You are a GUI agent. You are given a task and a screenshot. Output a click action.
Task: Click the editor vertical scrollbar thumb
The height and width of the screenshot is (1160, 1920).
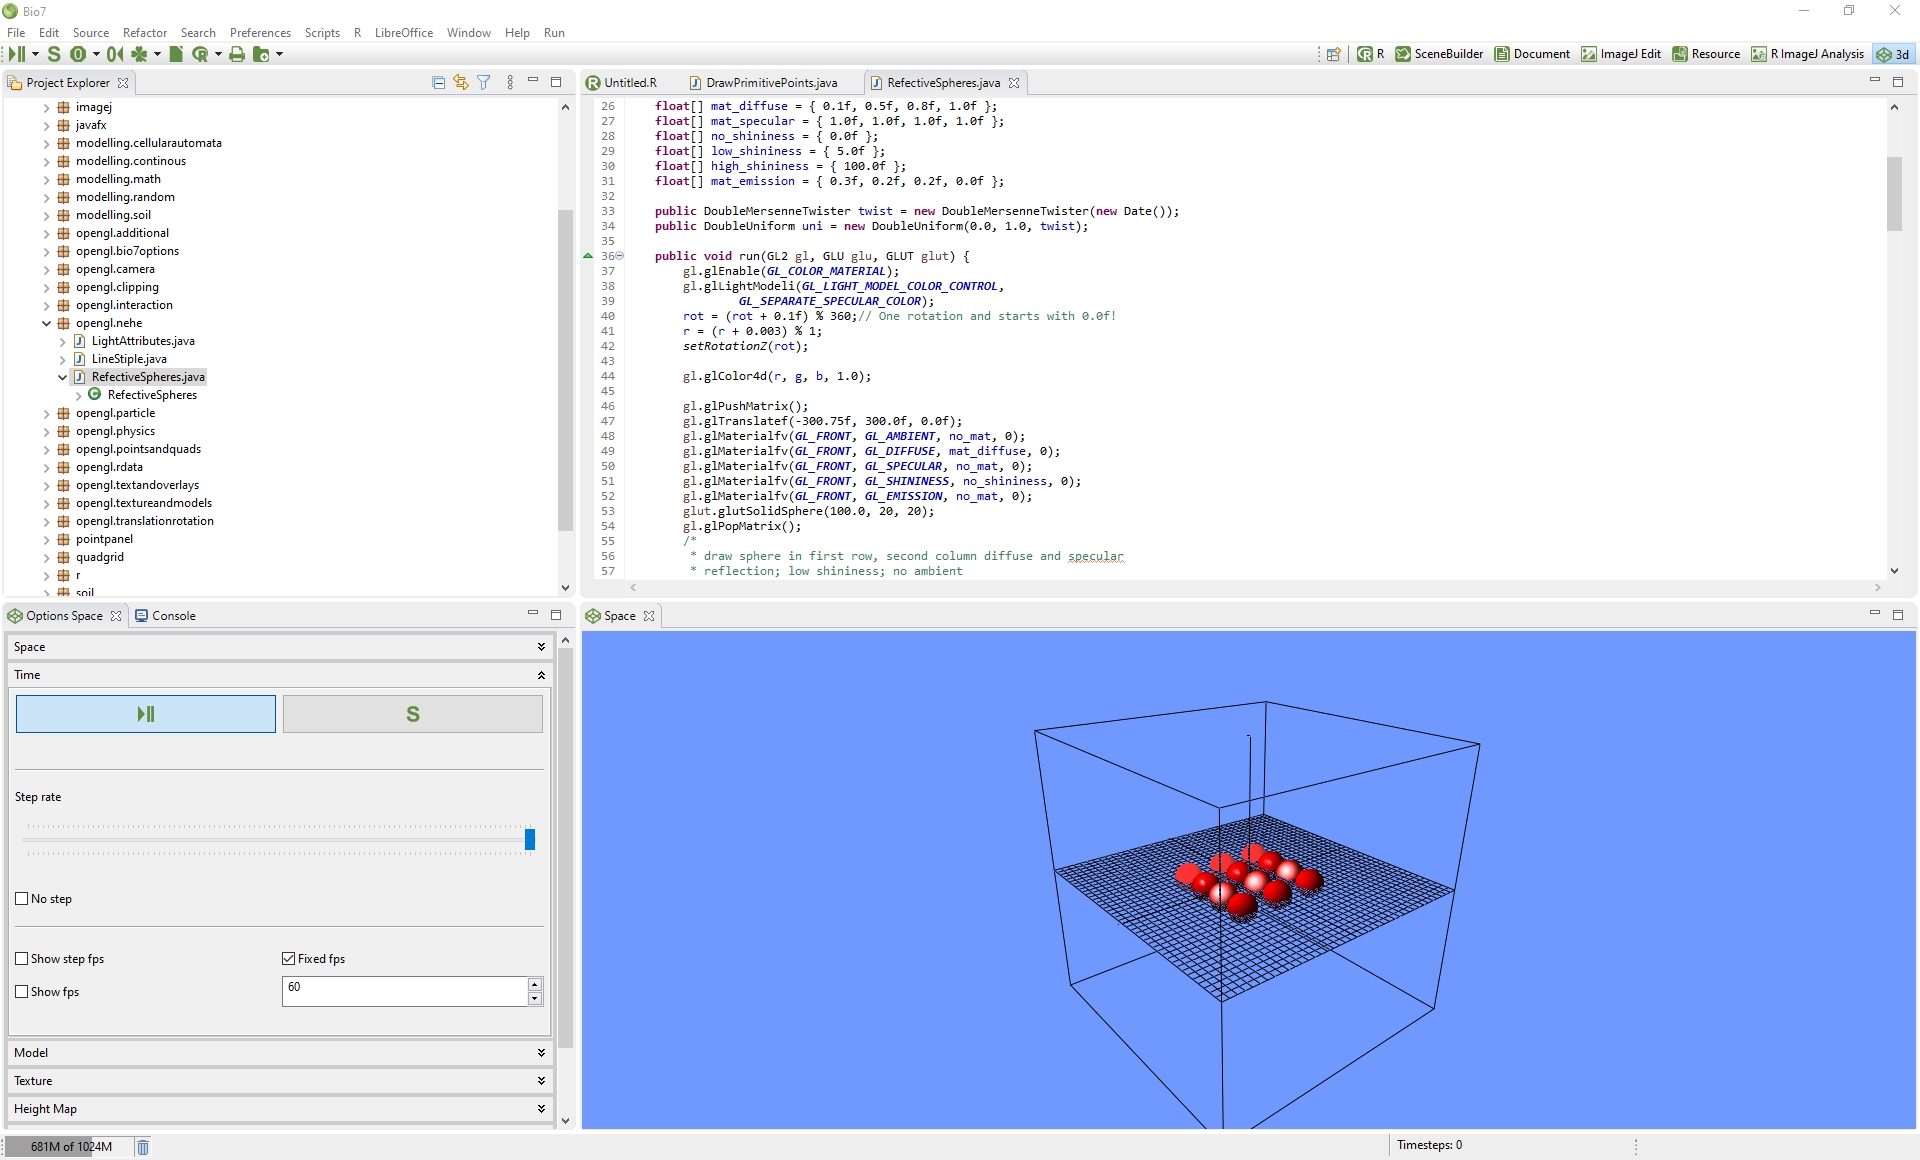[1894, 194]
